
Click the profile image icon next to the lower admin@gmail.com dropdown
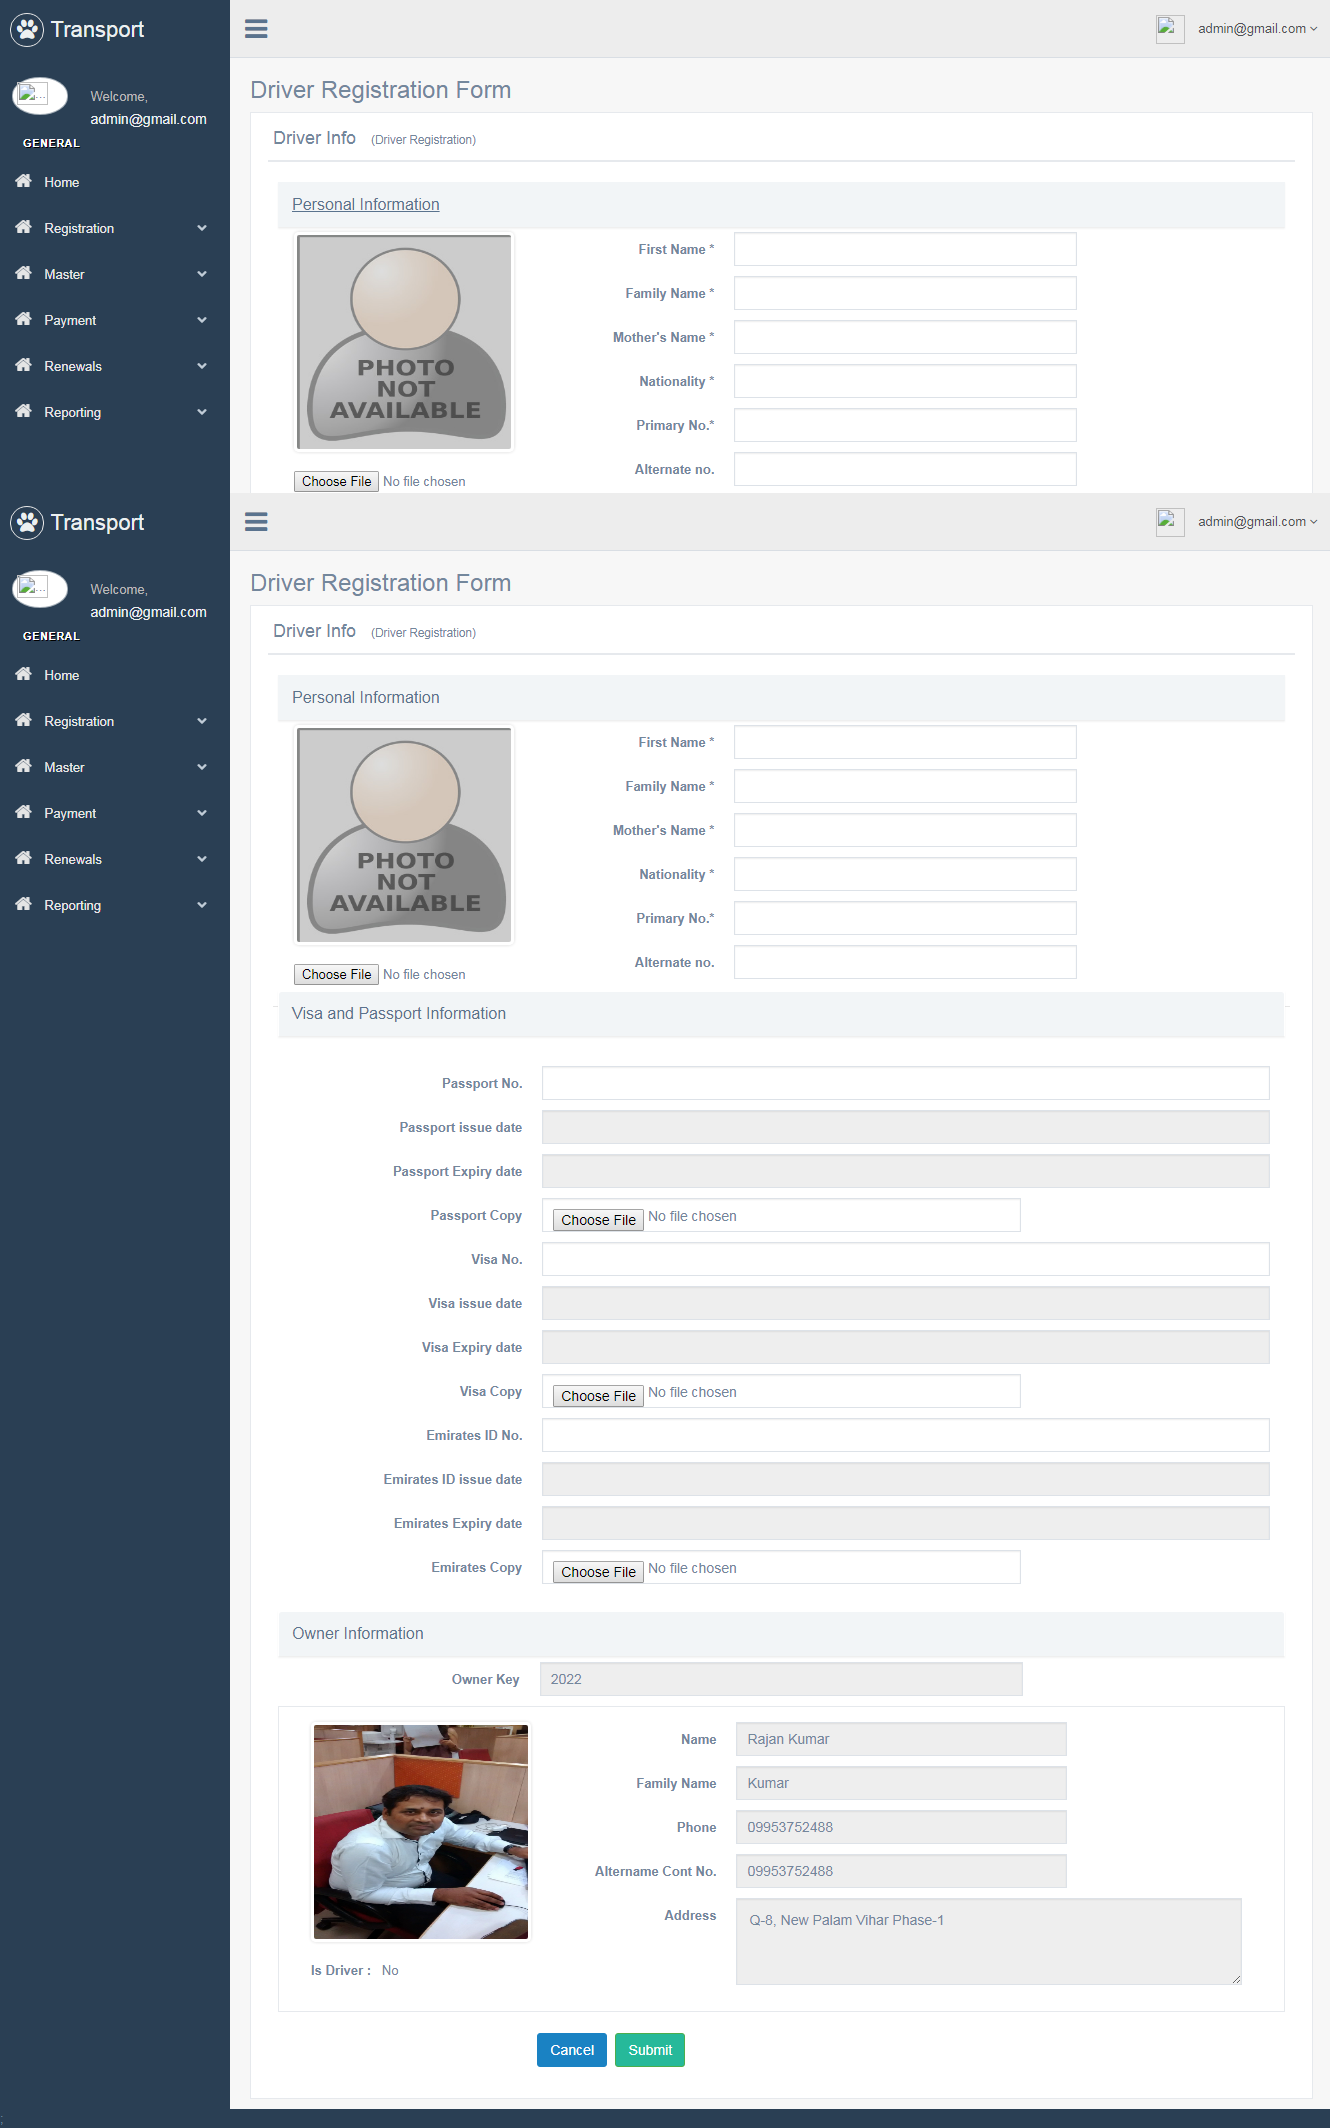click(x=1170, y=522)
